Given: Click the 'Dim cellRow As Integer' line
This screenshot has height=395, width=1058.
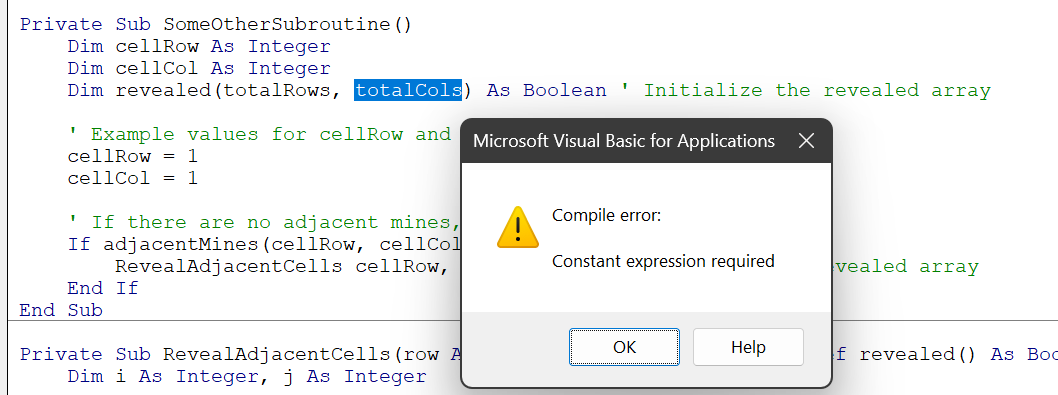Looking at the screenshot, I should point(199,47).
